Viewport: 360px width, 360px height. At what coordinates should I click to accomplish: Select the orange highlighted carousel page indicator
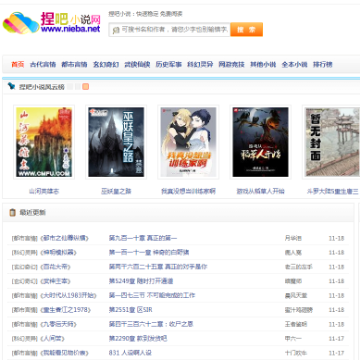(86, 87)
